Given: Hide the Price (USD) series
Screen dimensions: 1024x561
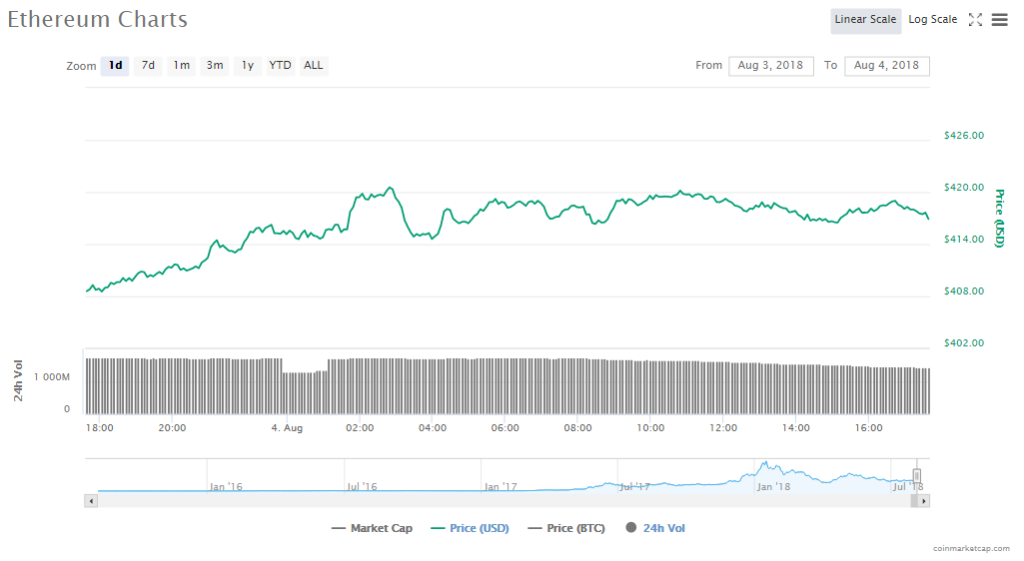Looking at the screenshot, I should click(x=469, y=528).
